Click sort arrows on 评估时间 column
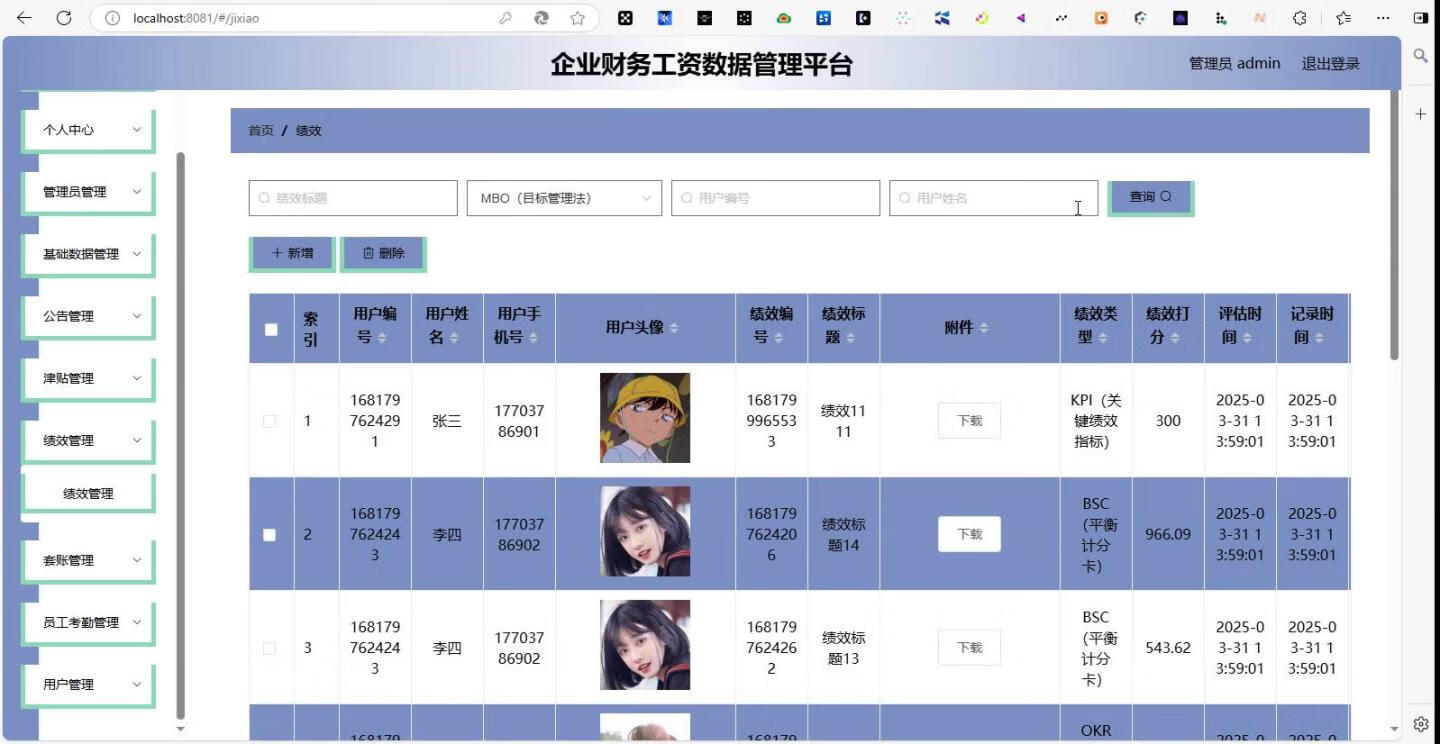Viewport: 1440px width, 744px height. 1246,338
